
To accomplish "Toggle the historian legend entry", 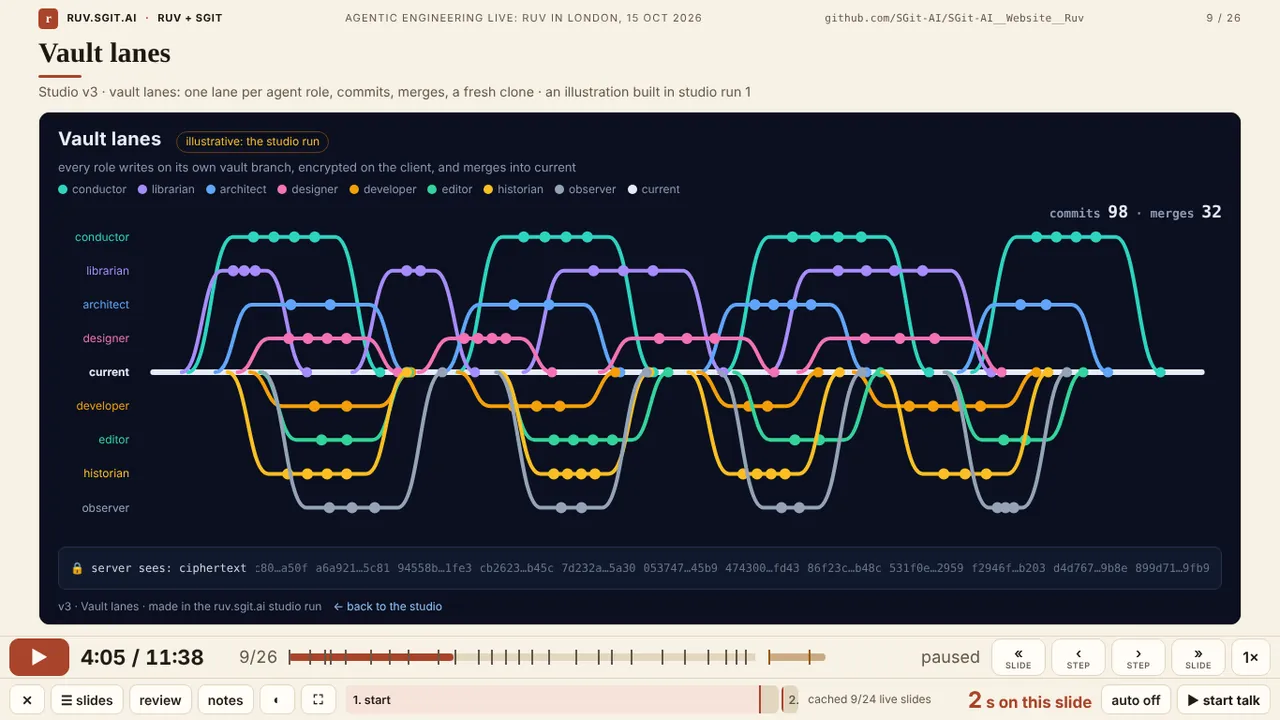I will 514,189.
